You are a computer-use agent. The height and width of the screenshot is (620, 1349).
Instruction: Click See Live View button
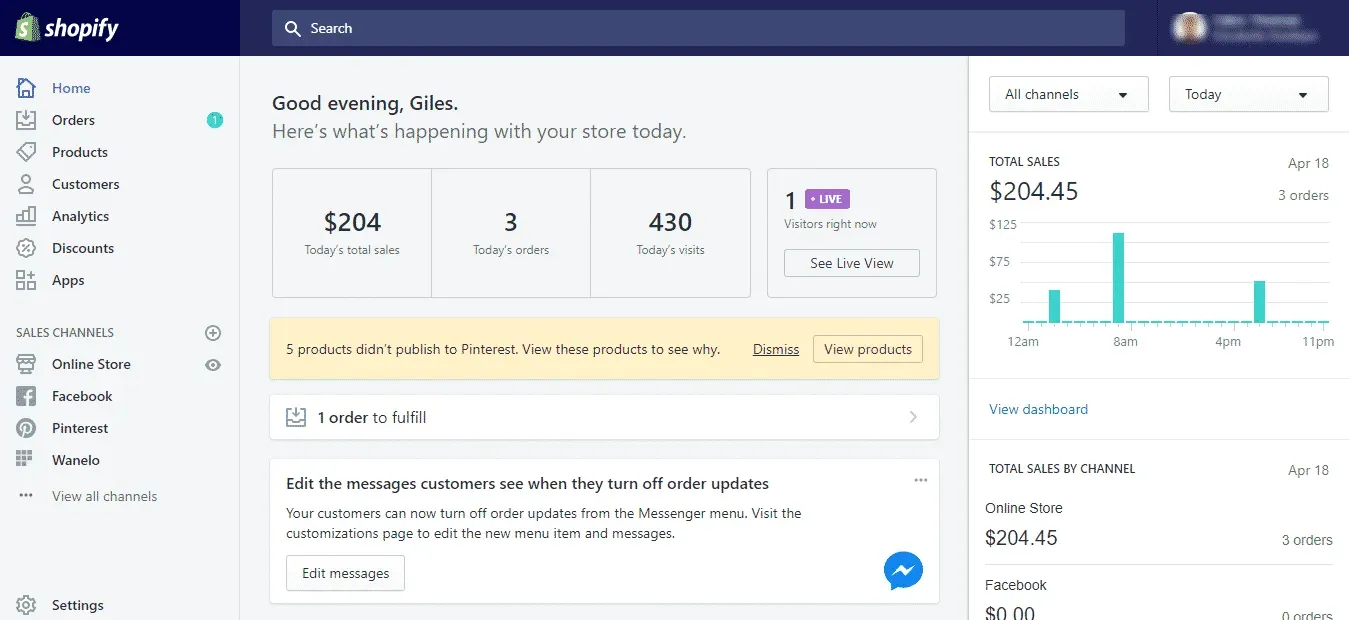(851, 263)
